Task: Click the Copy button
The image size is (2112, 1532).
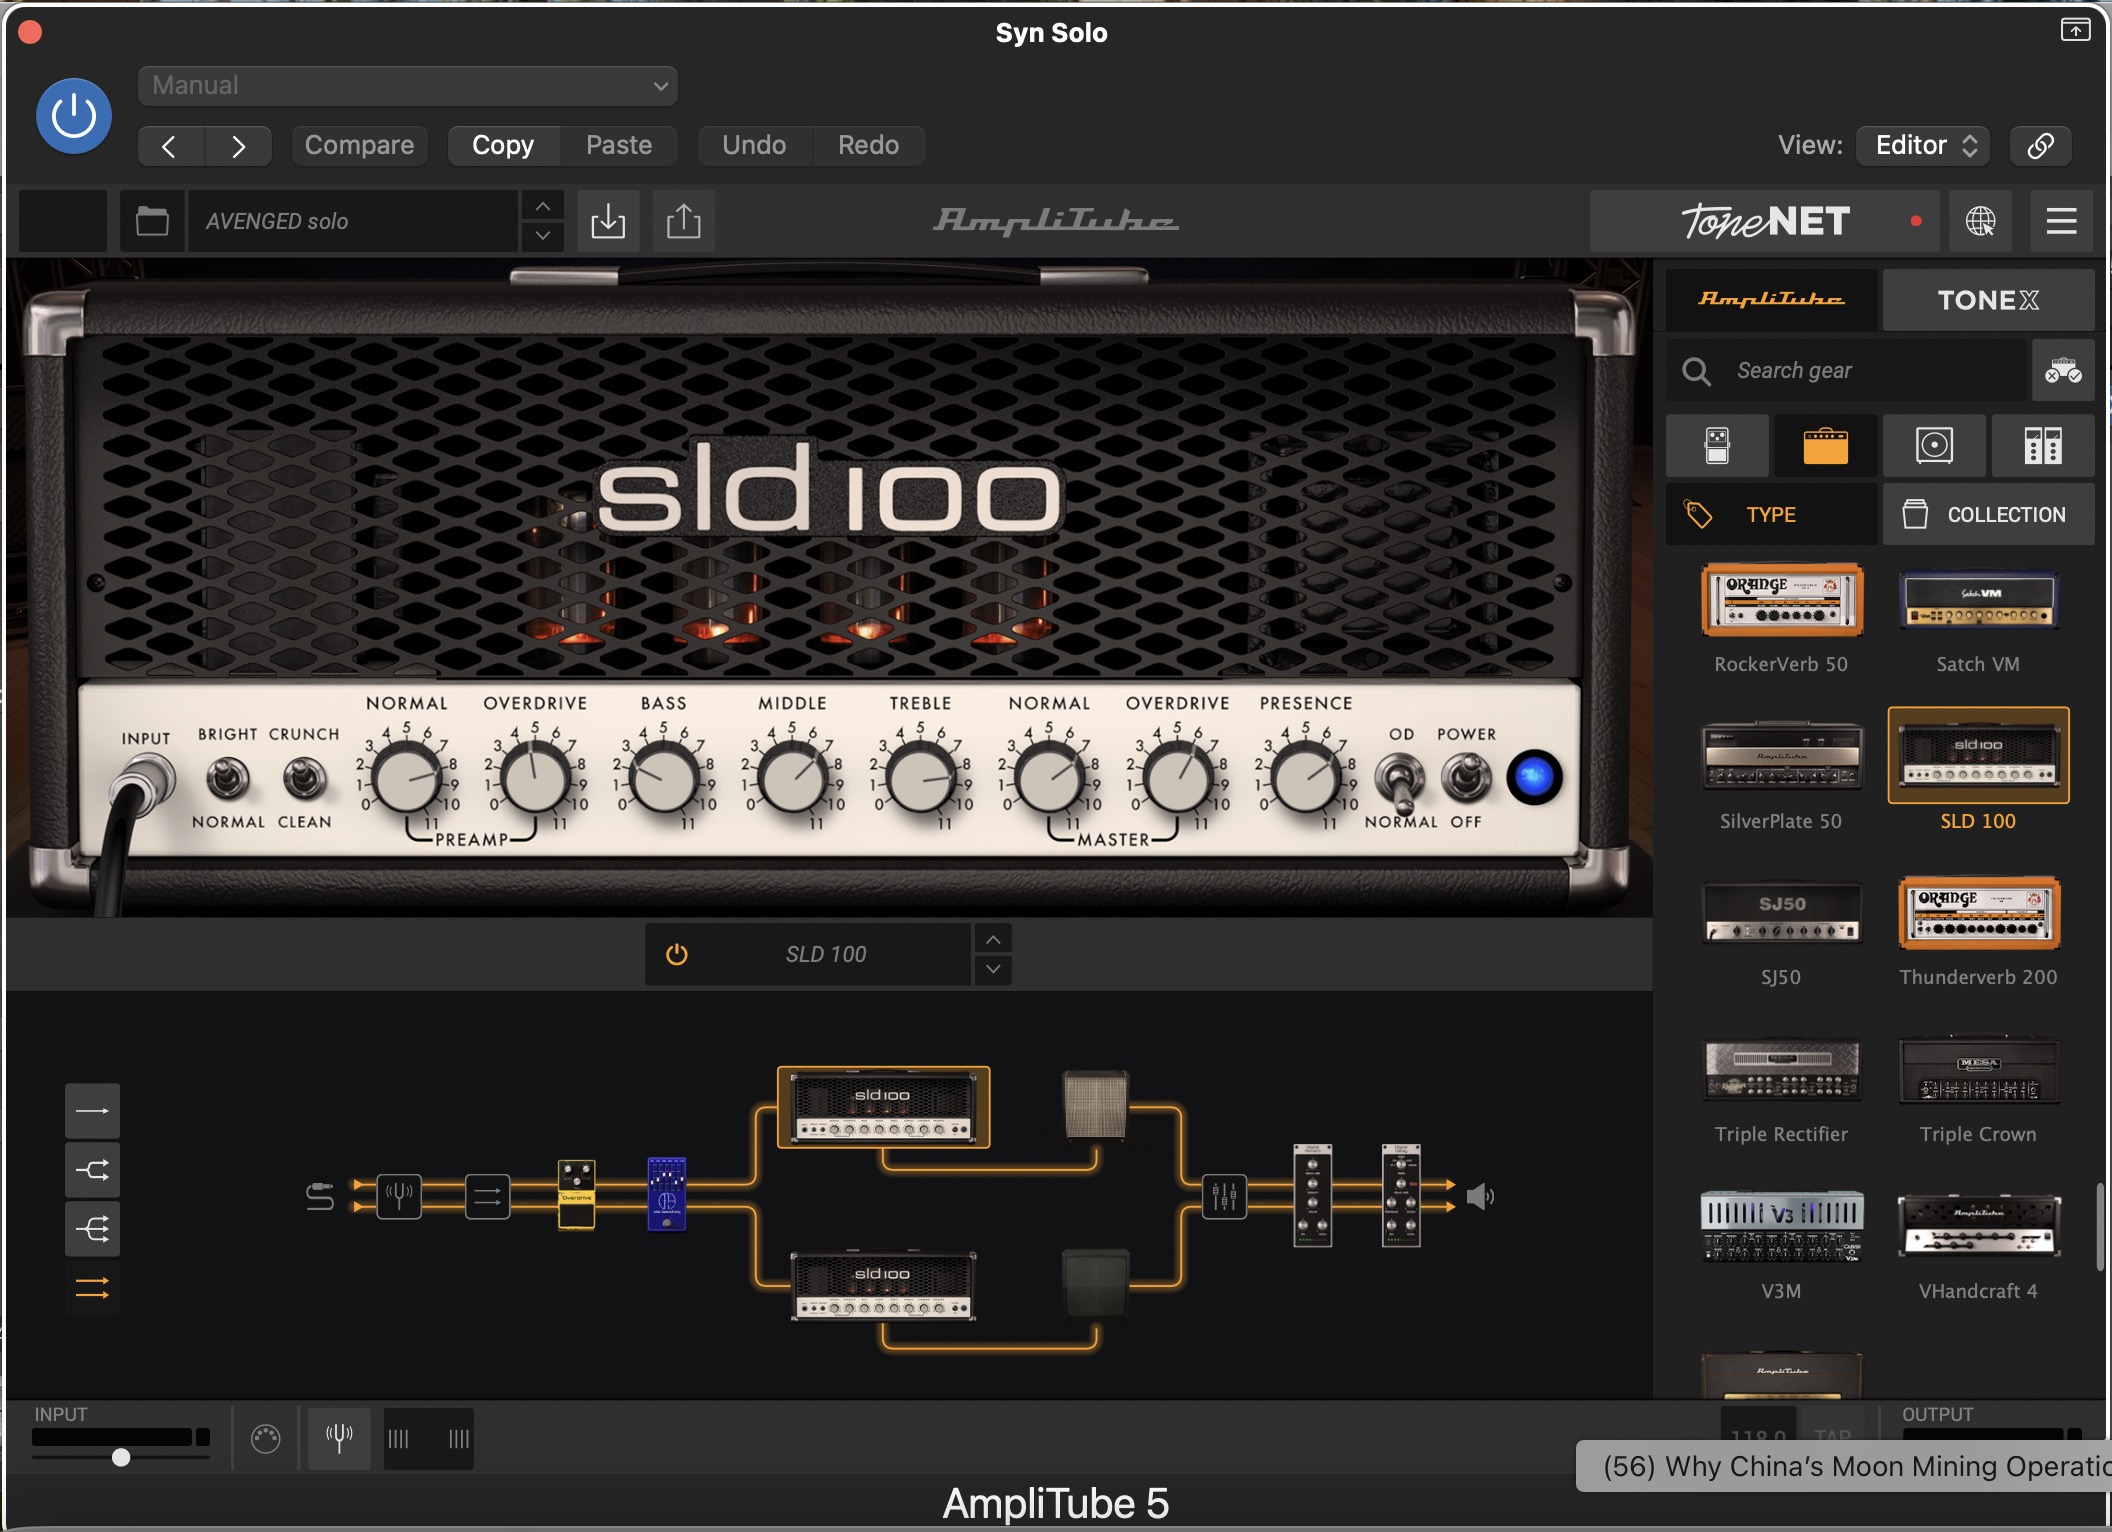Action: tap(503, 146)
